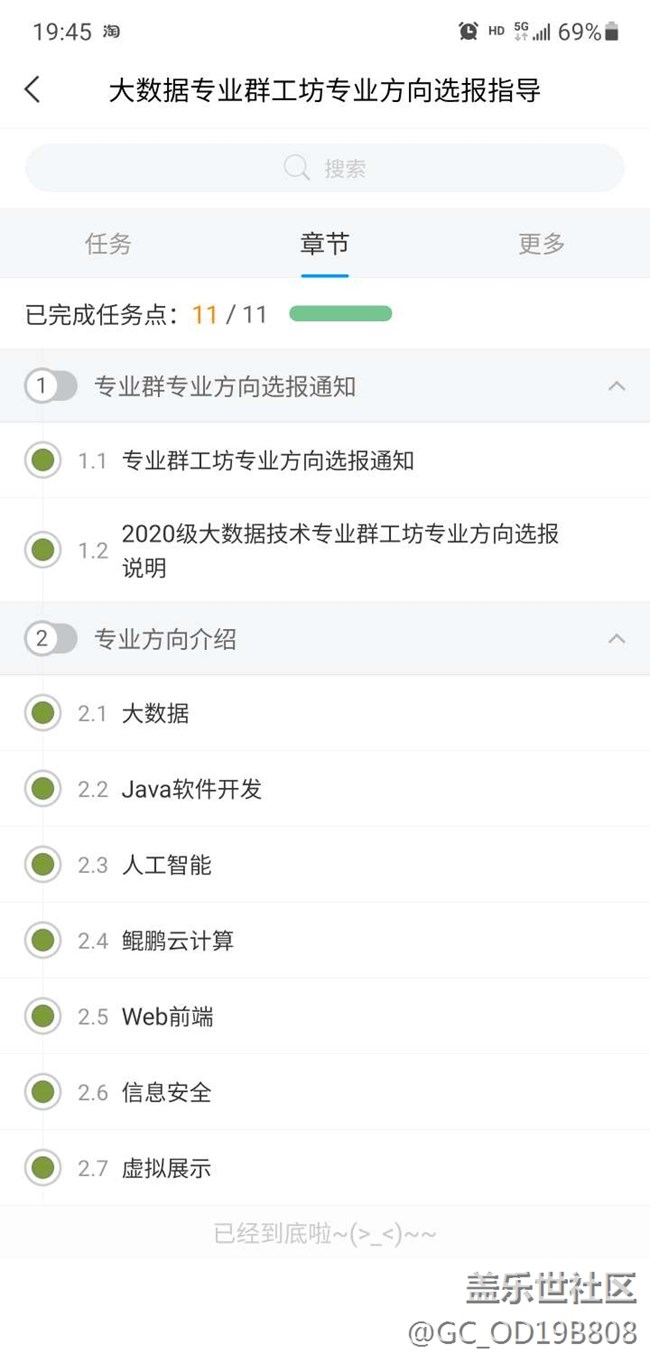Tap the back arrow icon
Image resolution: width=650 pixels, height=1372 pixels.
pyautogui.click(x=32, y=90)
